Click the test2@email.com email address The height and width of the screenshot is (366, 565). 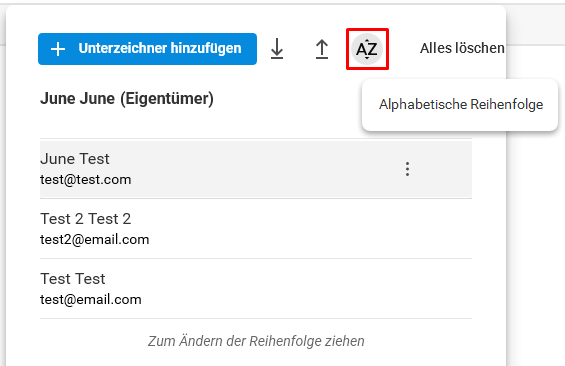point(94,240)
